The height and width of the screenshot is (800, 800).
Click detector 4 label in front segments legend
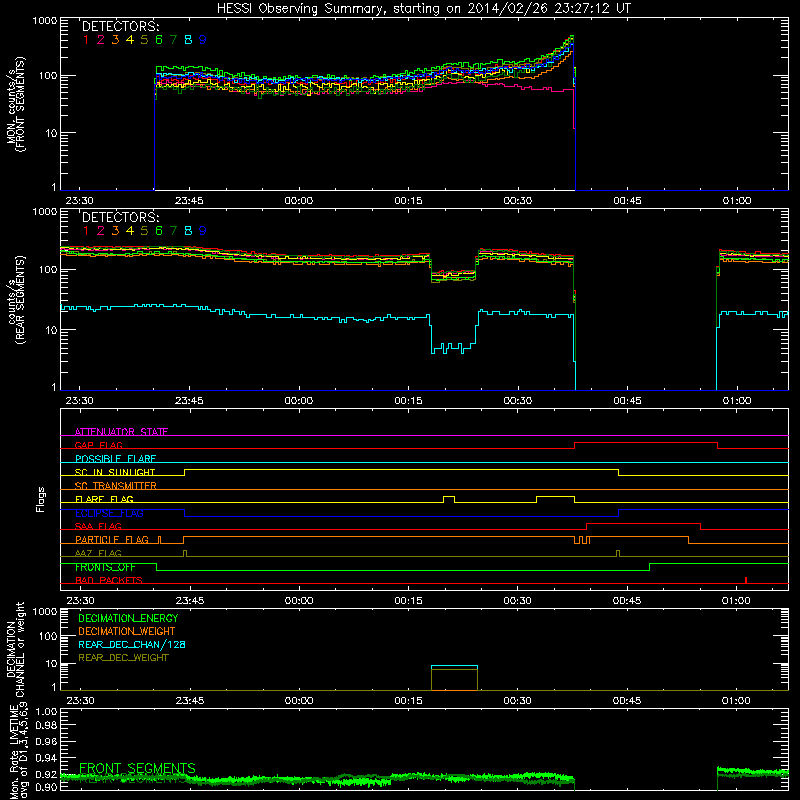pos(130,40)
